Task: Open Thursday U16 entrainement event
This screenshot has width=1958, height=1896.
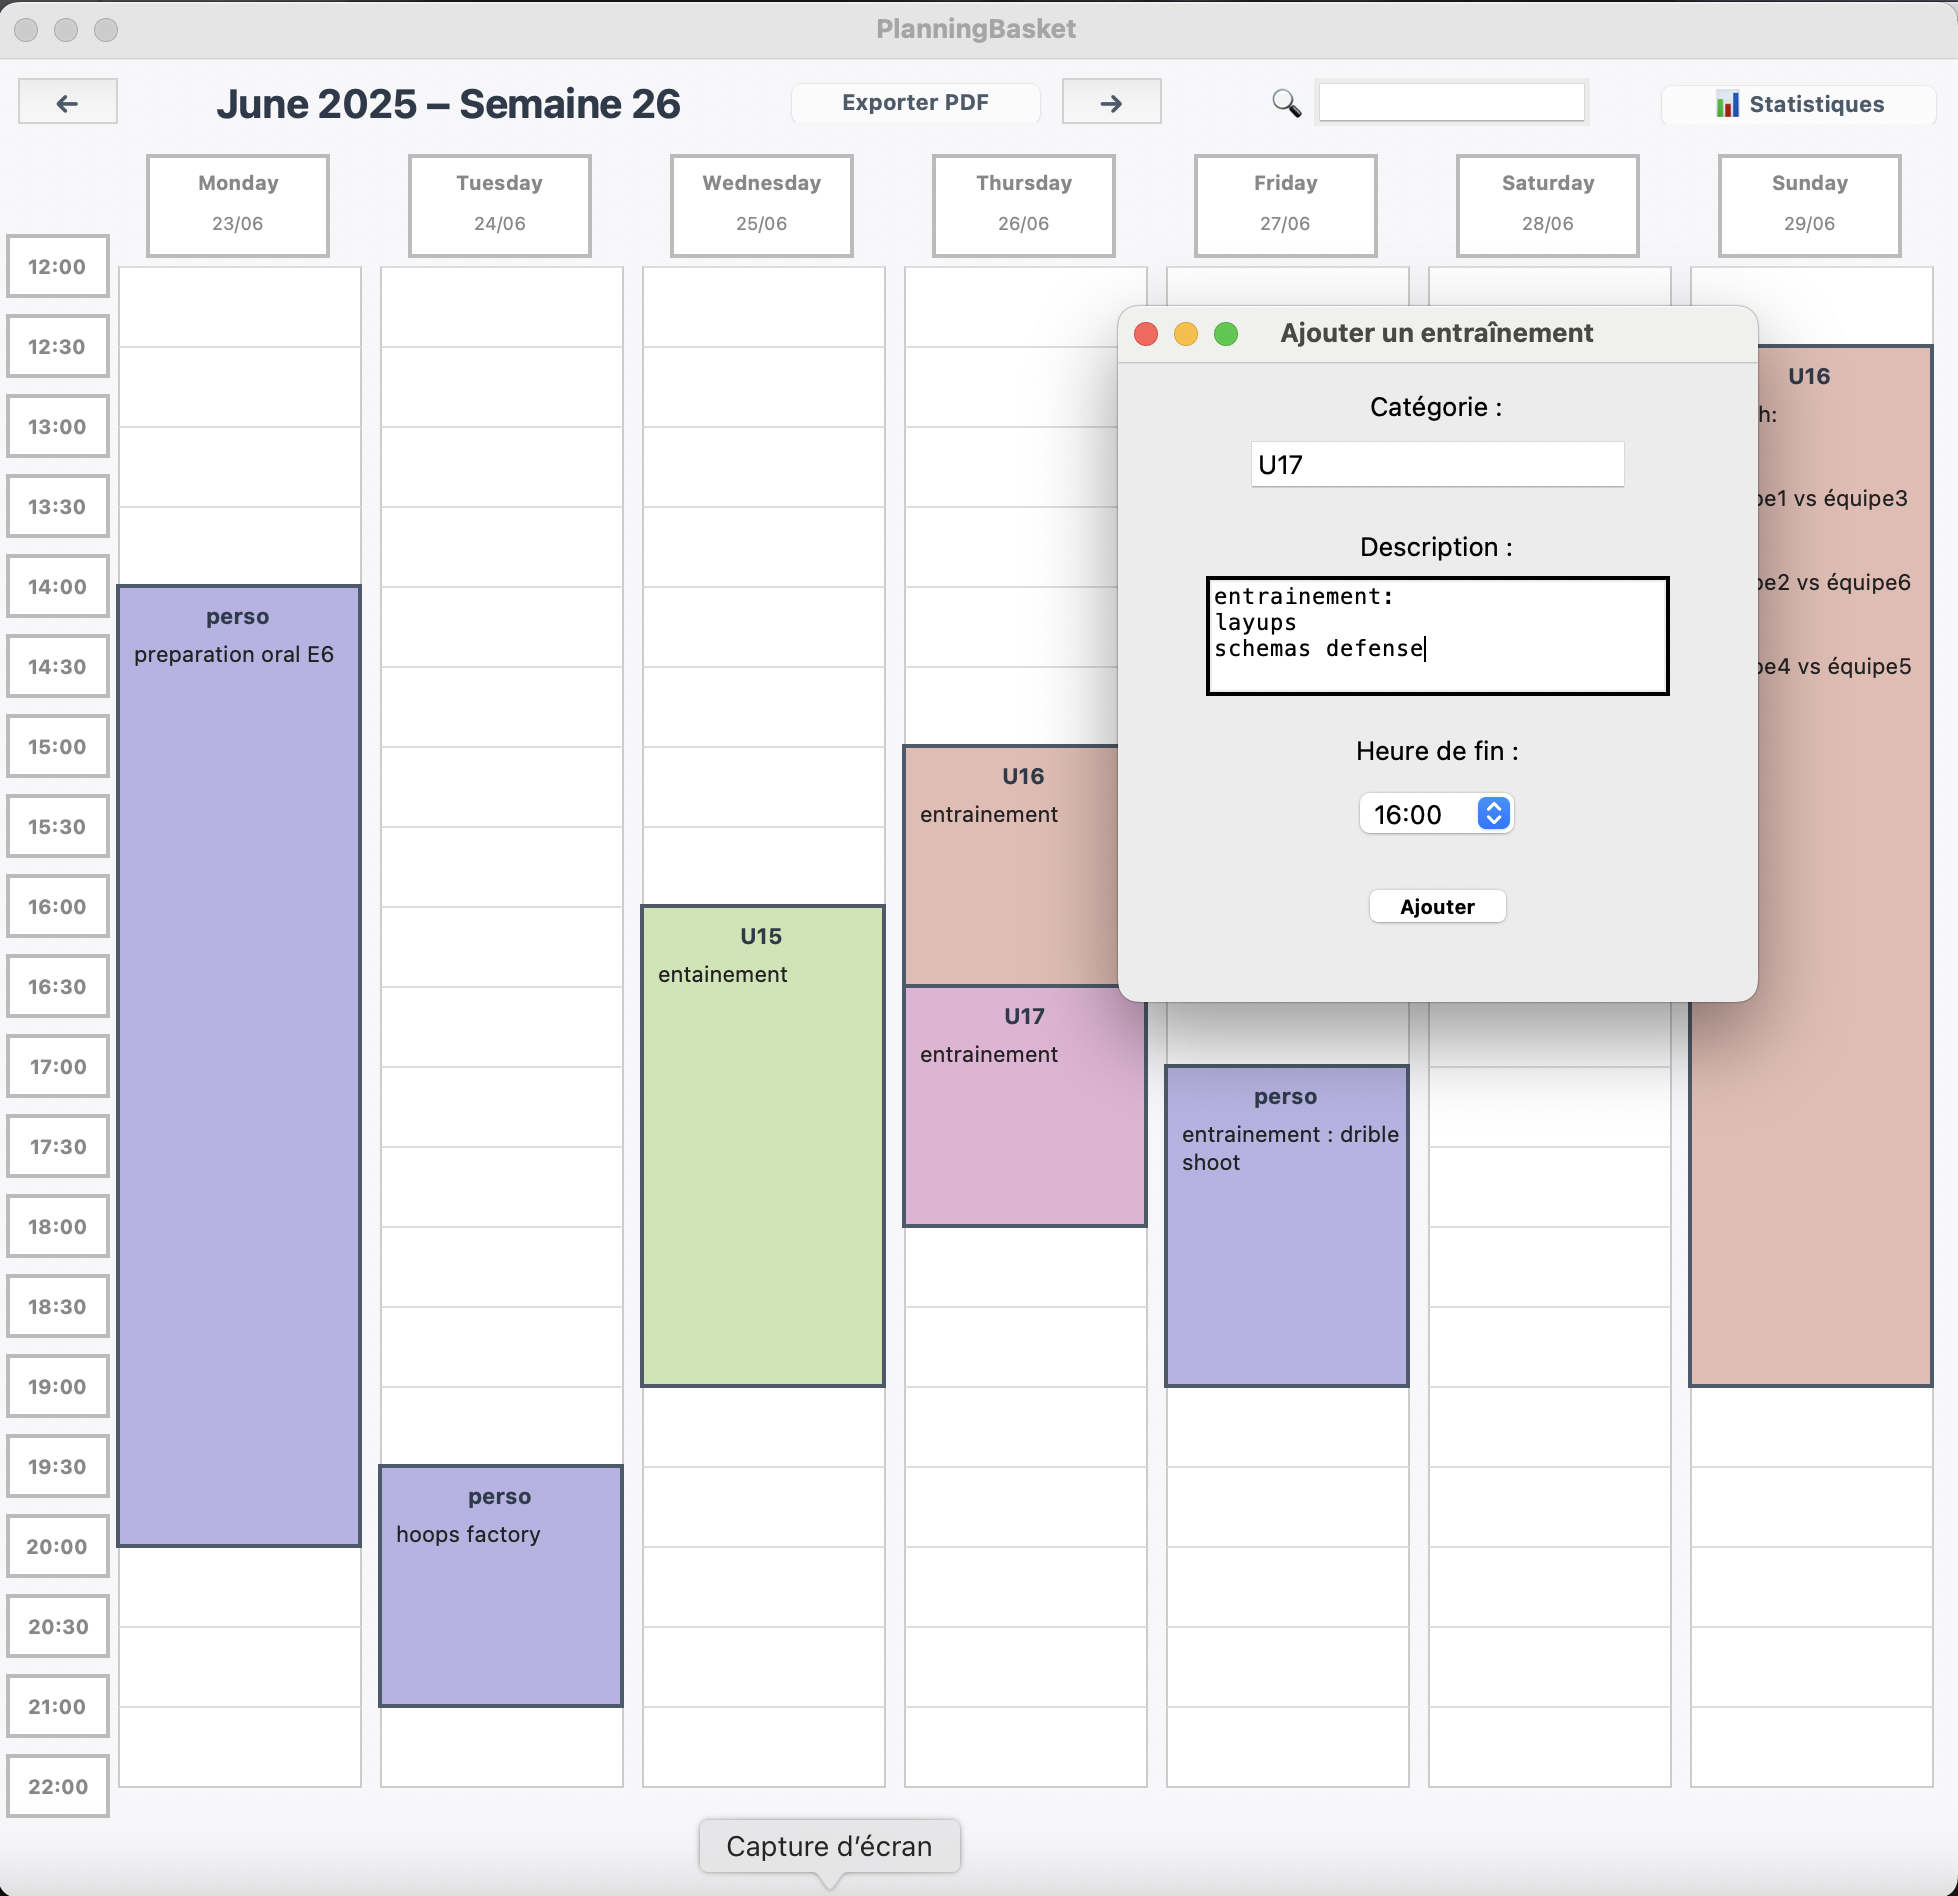Action: pos(1010,866)
